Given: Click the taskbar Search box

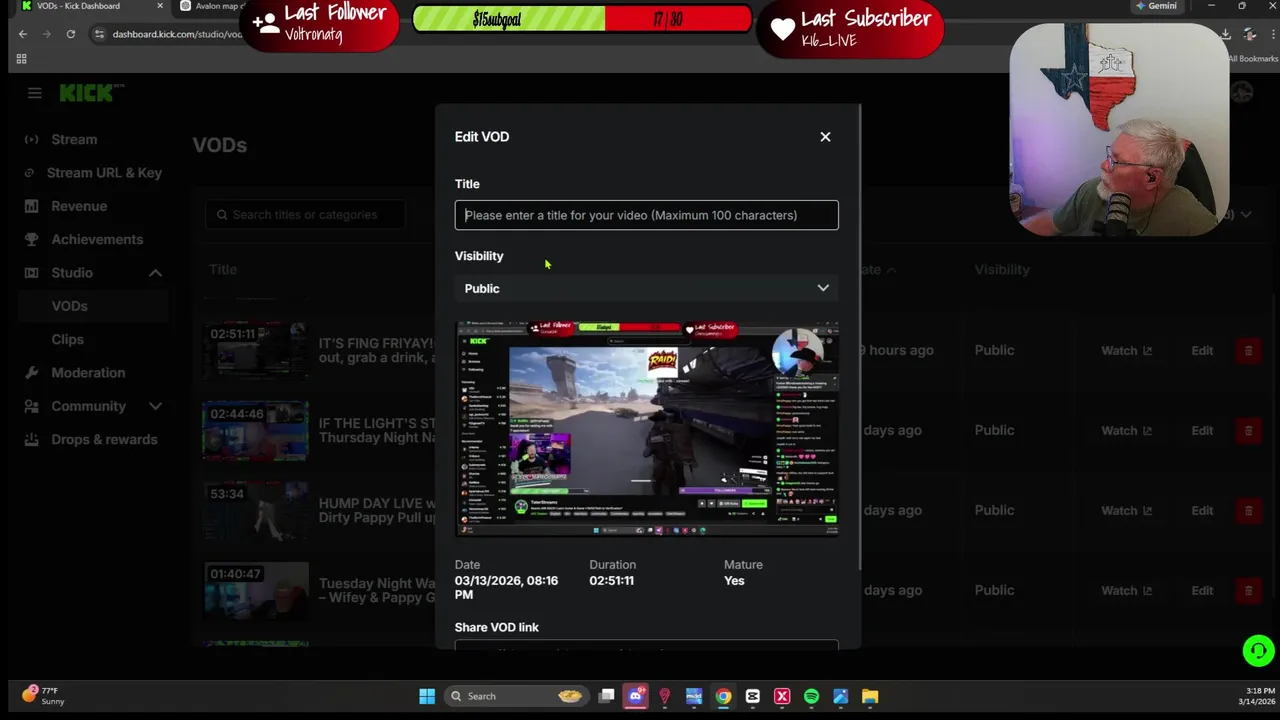Looking at the screenshot, I should (515, 697).
